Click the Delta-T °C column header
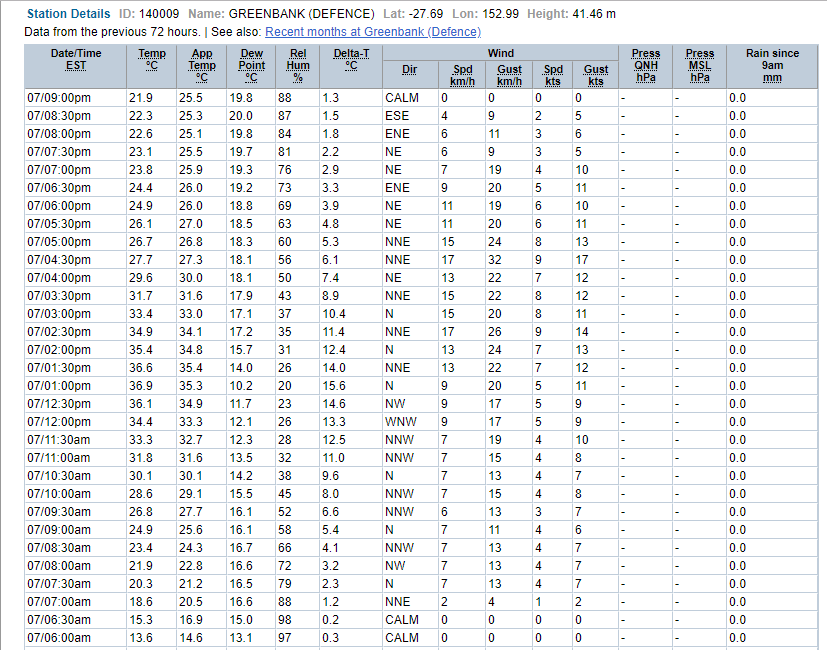827x650 pixels. 350,60
